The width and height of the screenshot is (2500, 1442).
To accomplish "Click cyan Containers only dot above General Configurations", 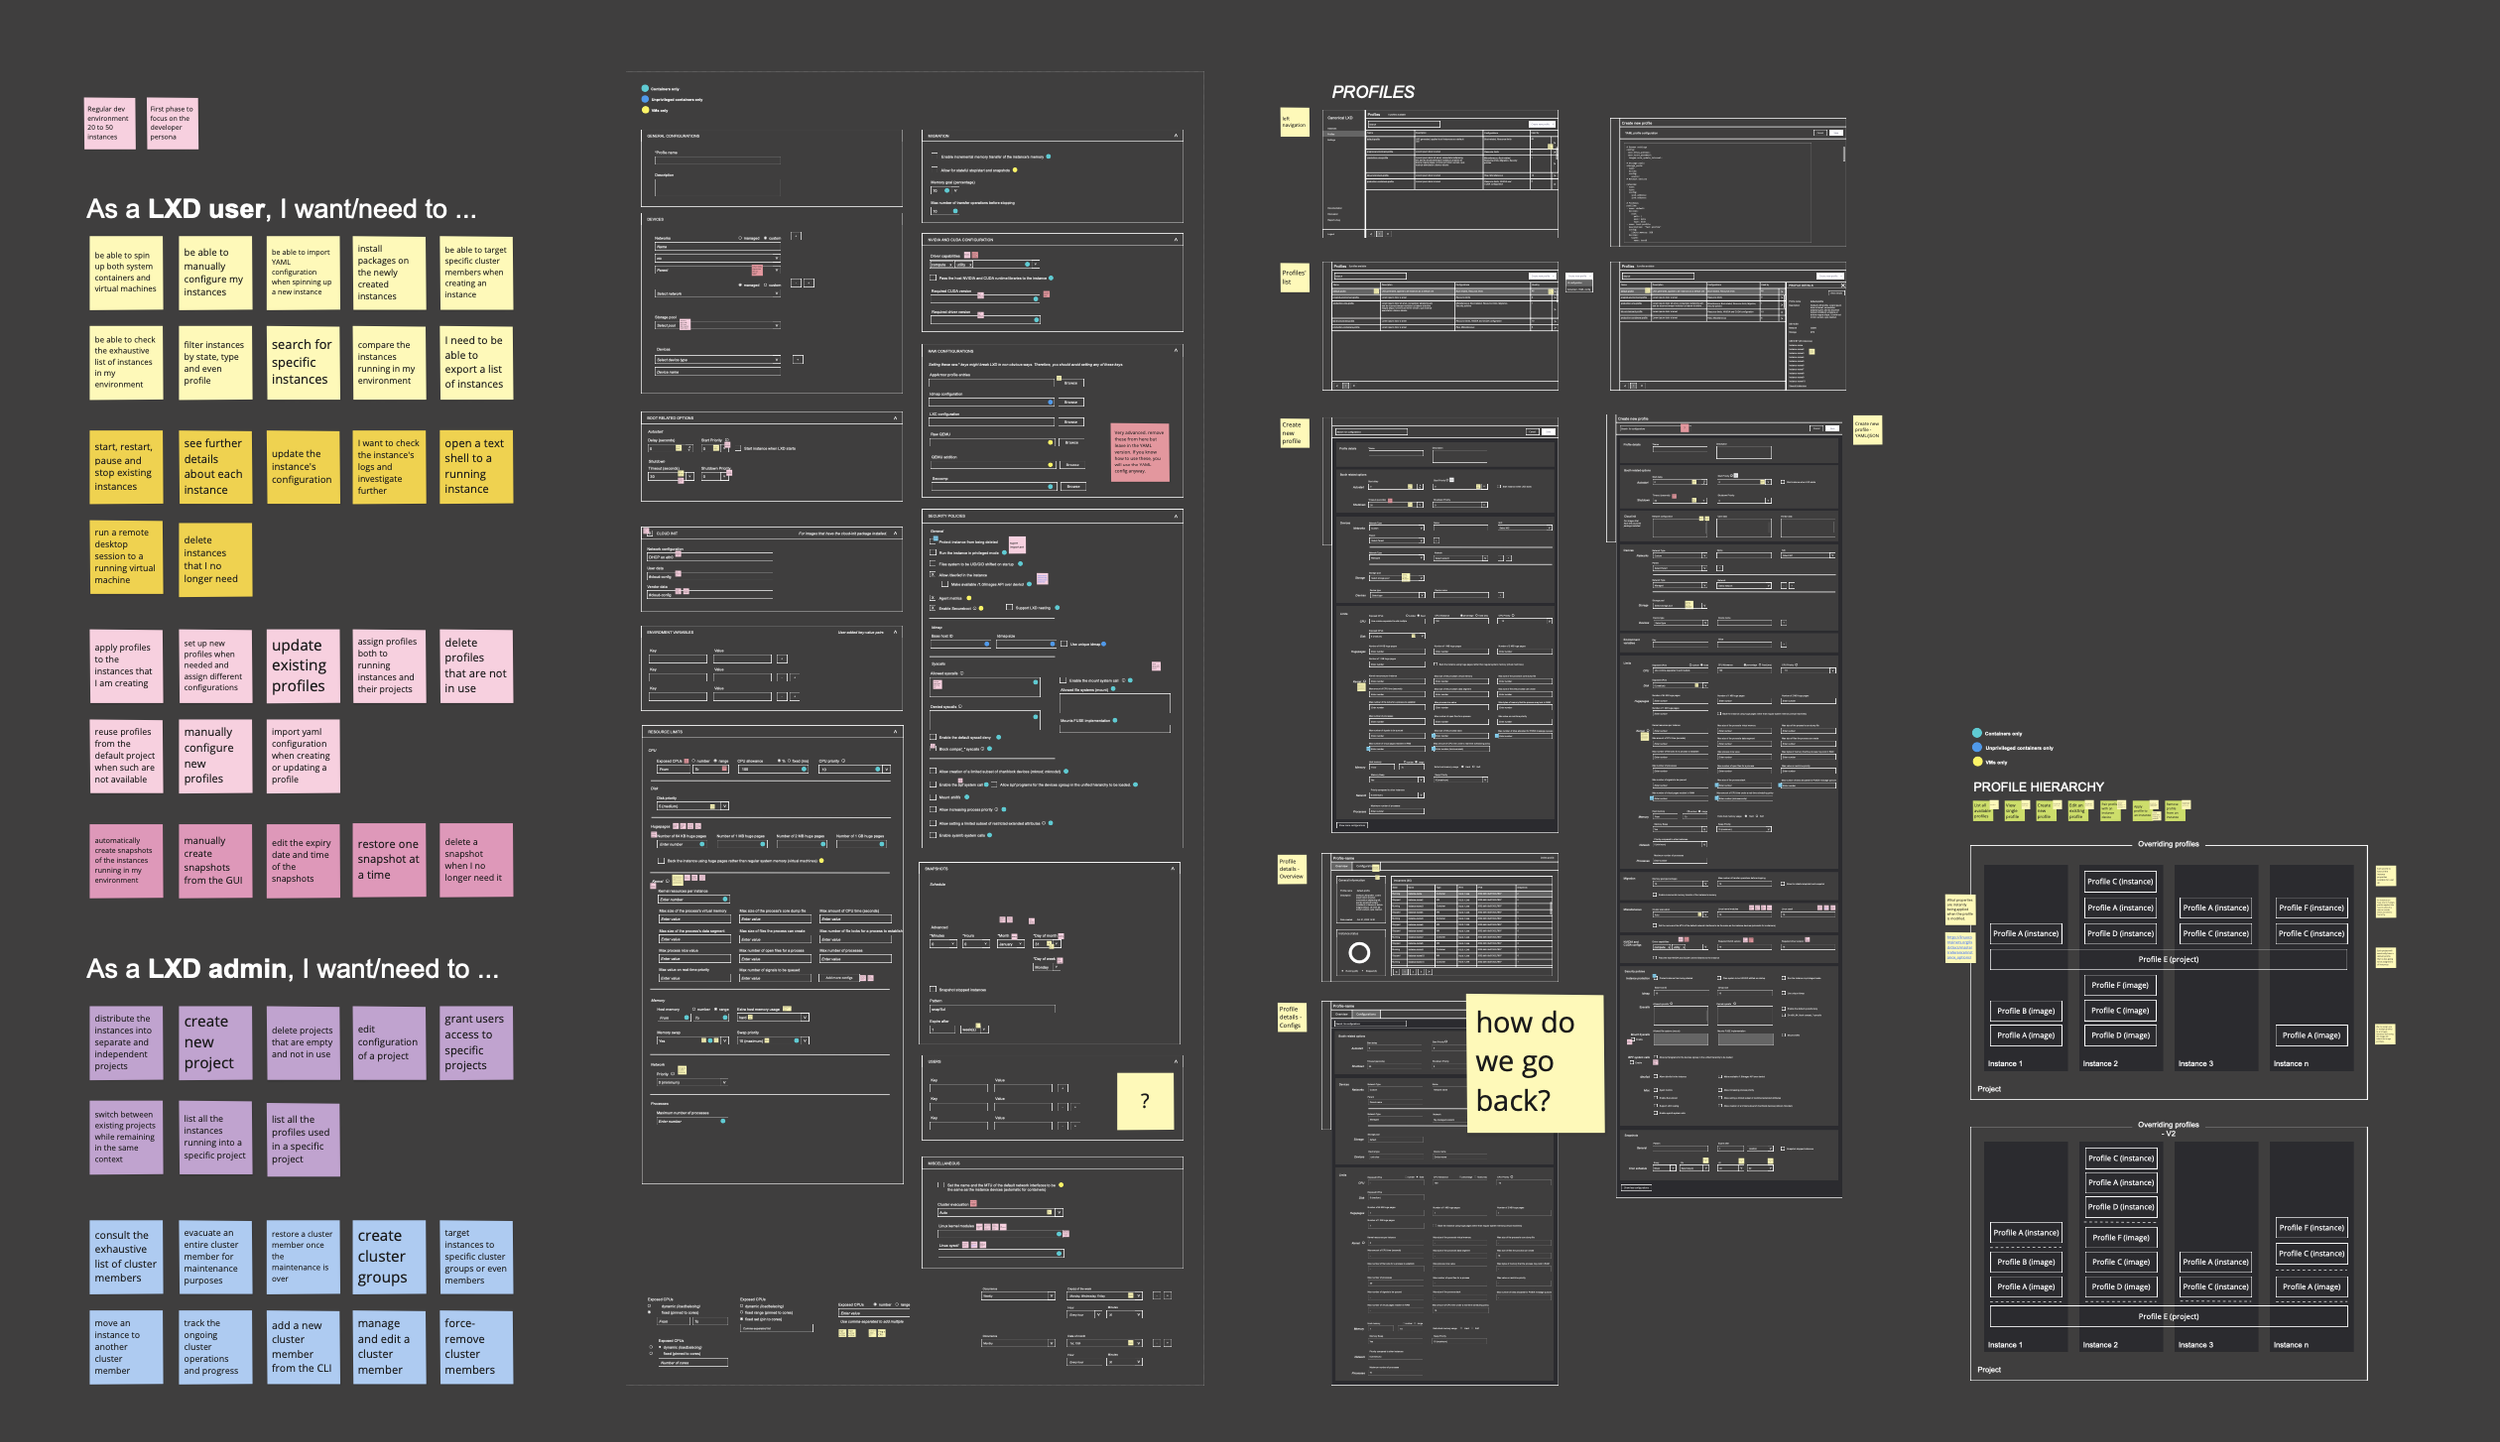I will pyautogui.click(x=645, y=89).
